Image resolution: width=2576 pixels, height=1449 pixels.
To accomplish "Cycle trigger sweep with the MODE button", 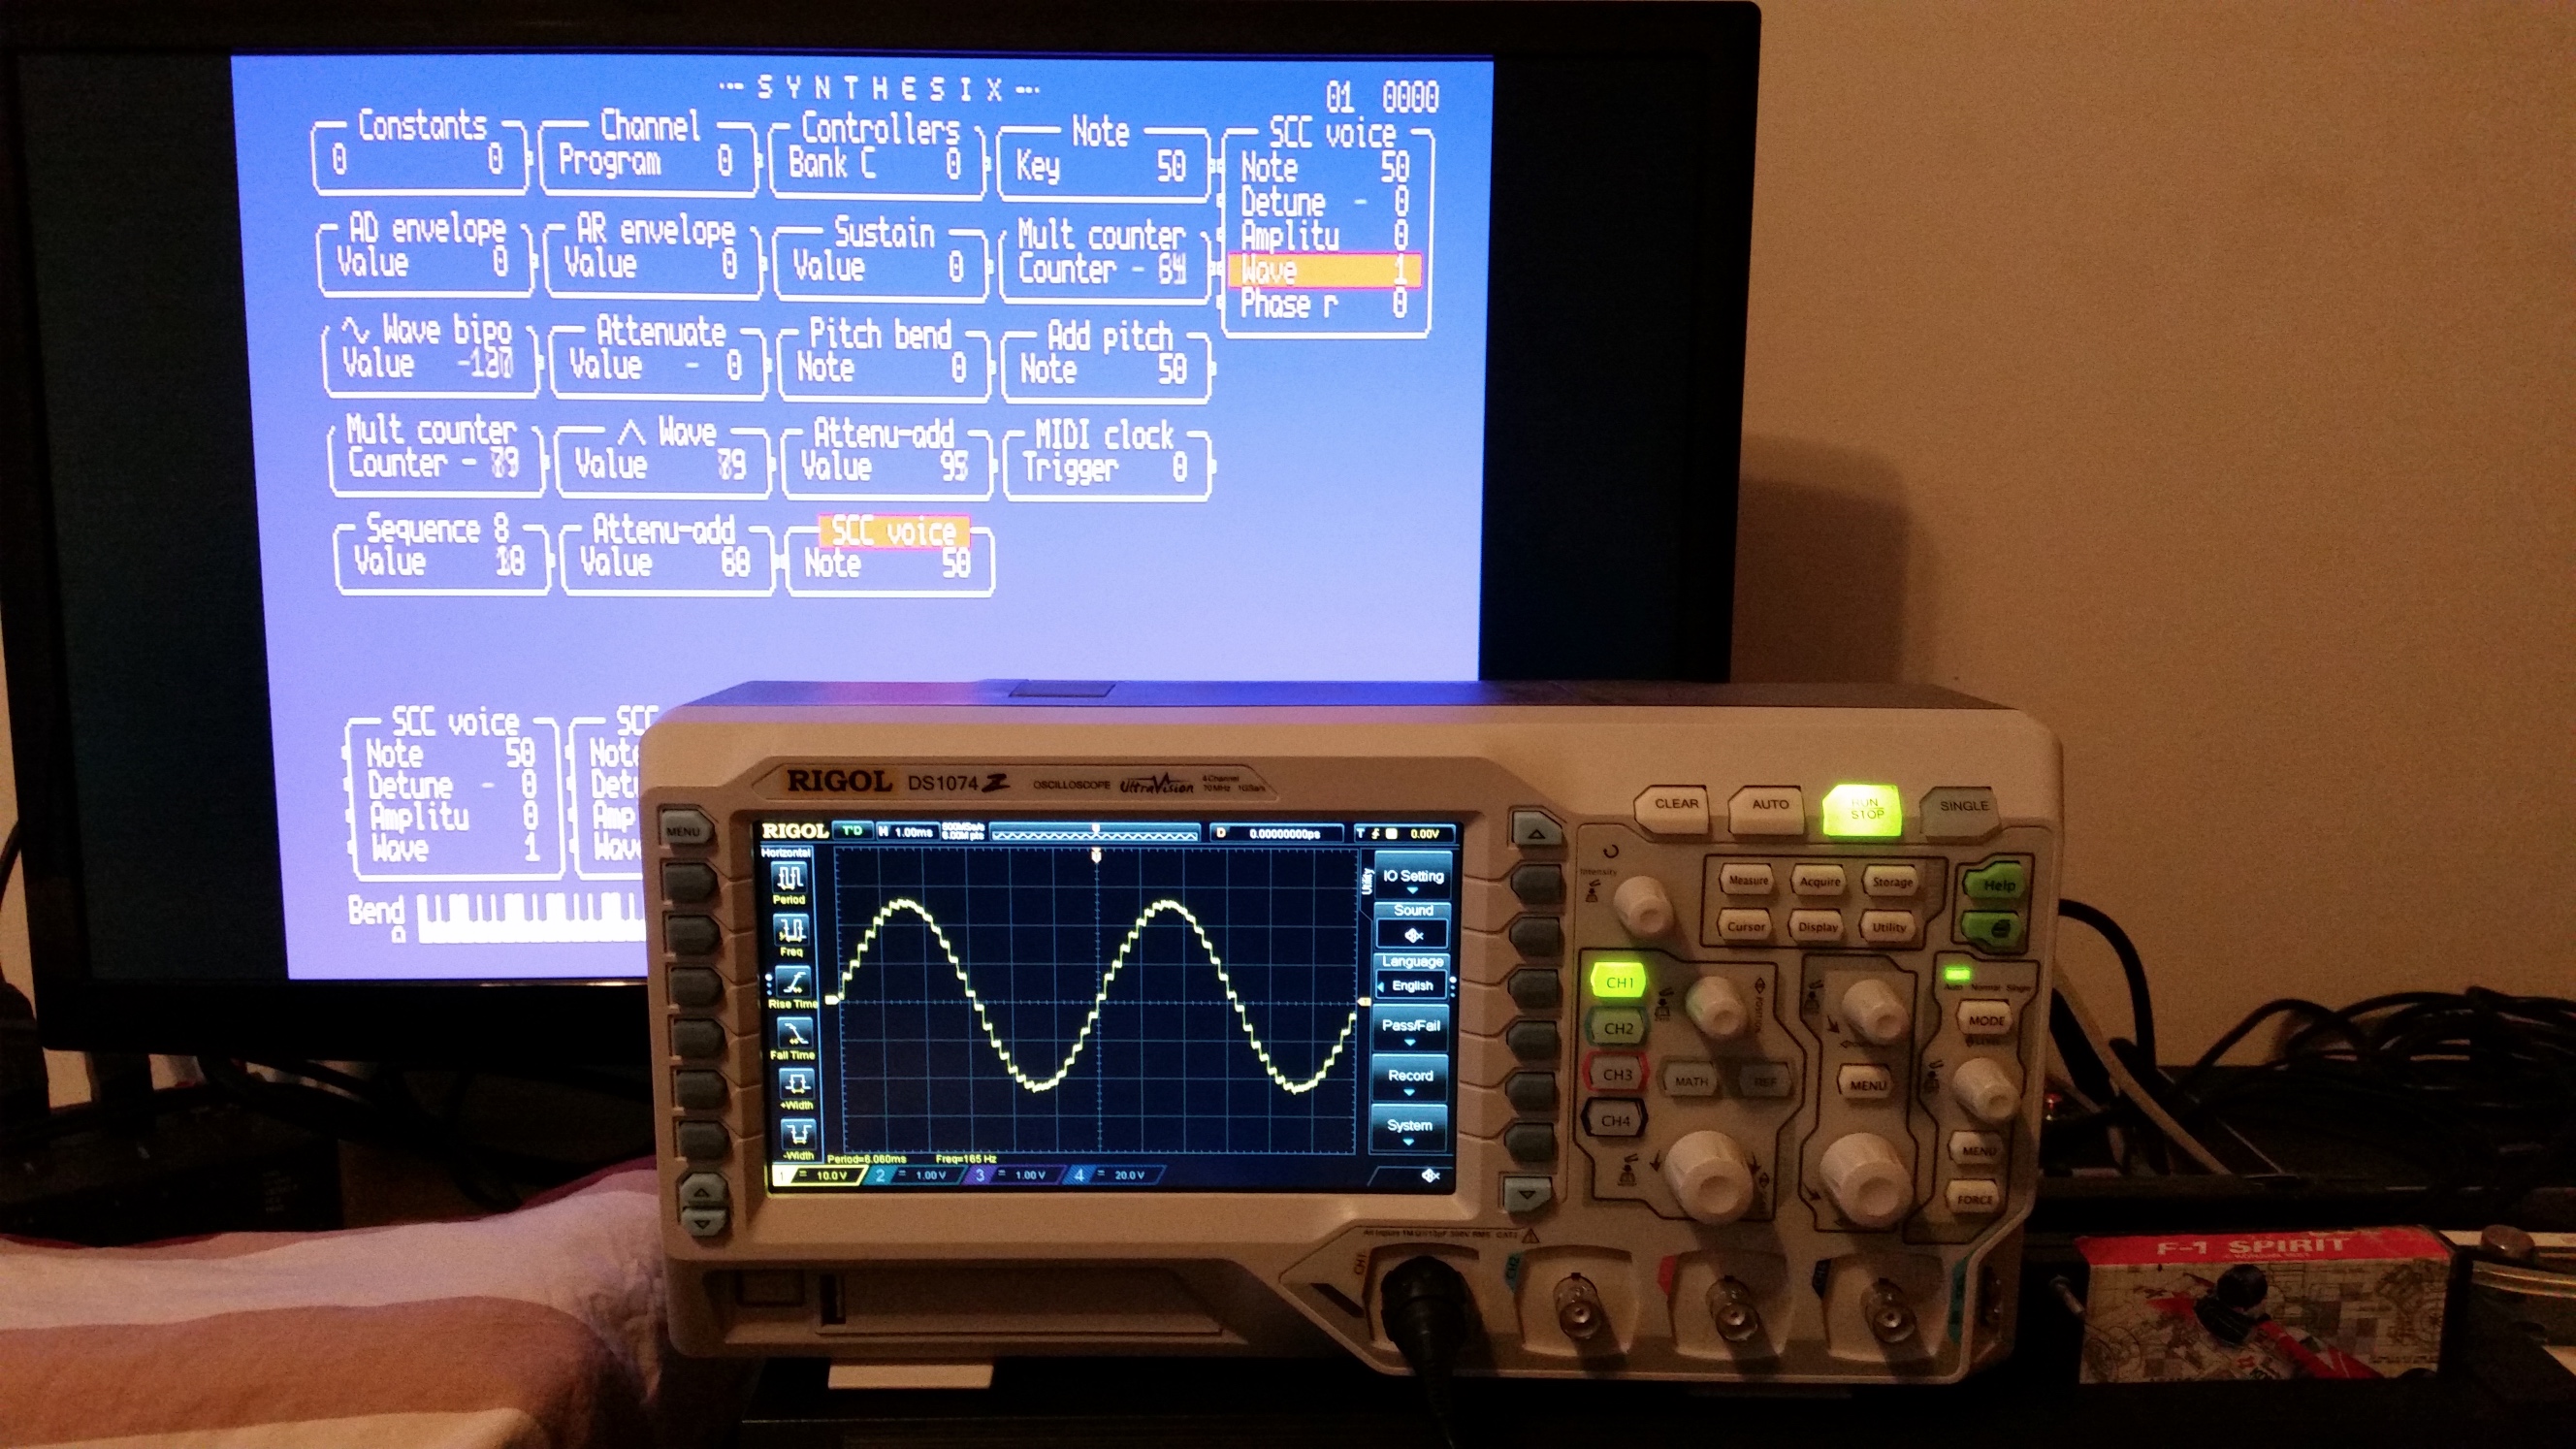I will coord(1986,1020).
